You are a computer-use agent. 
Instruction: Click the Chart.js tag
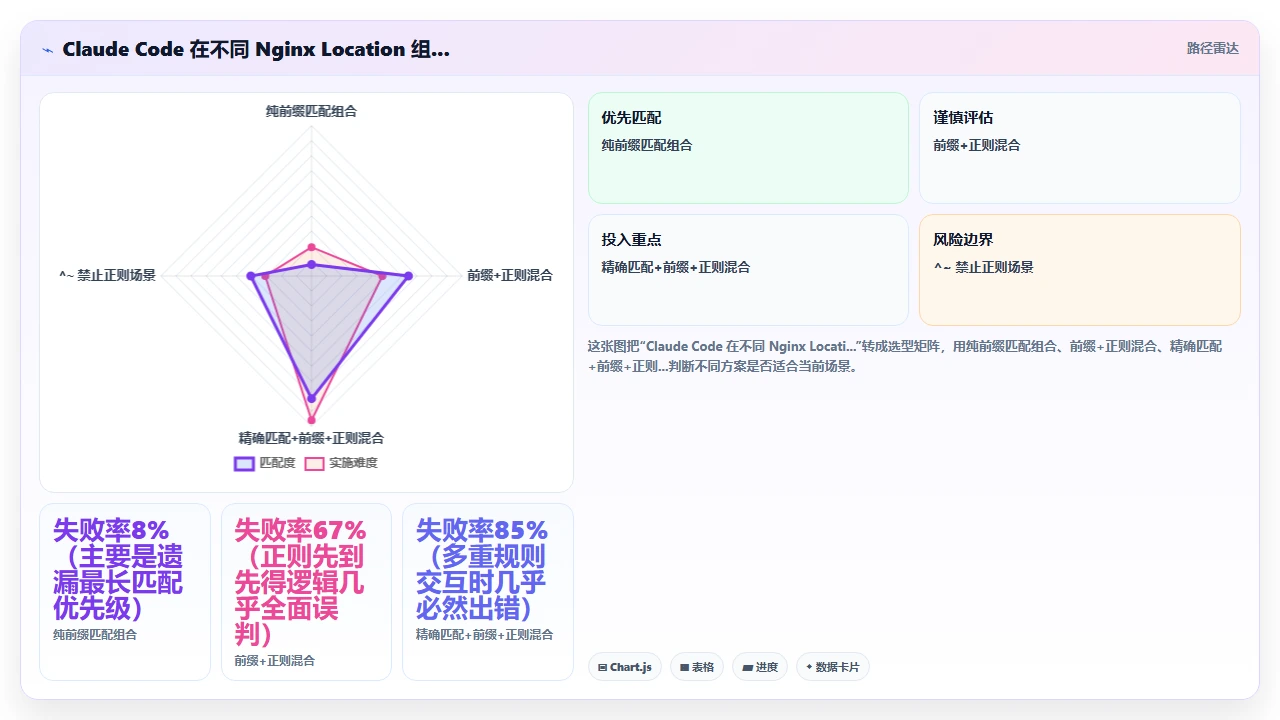point(625,667)
